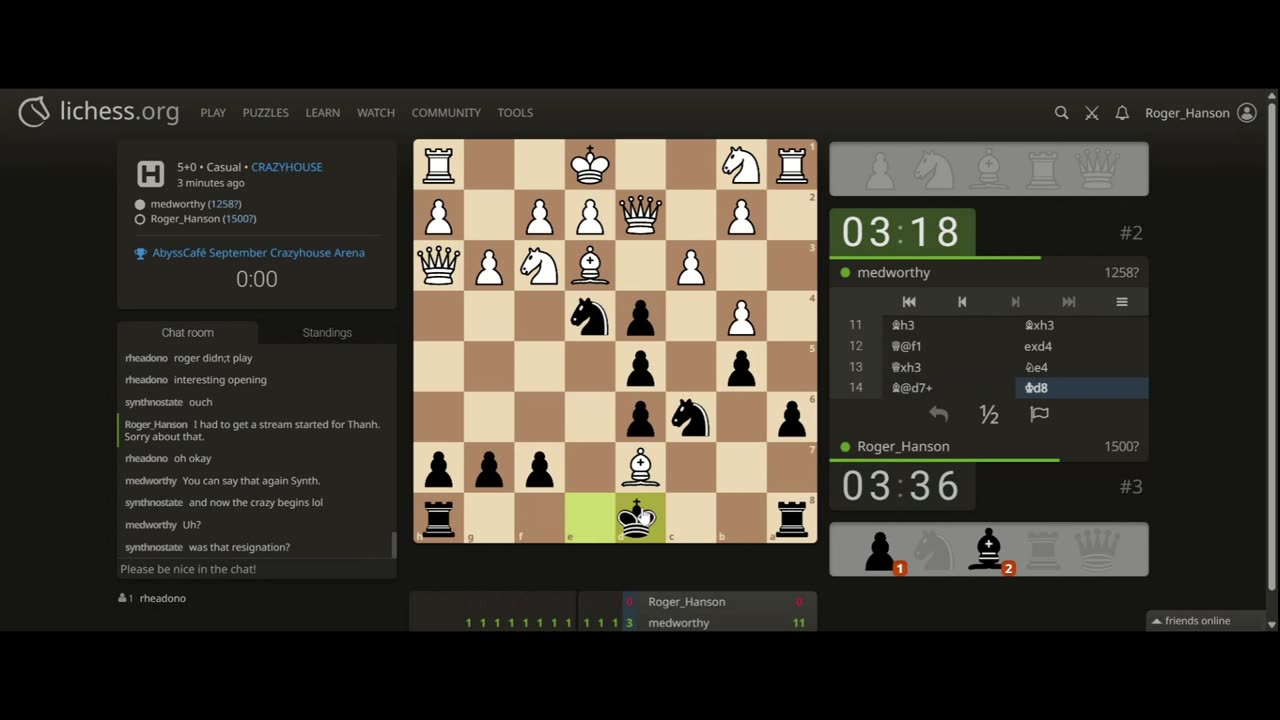Select move ♘e4 in move list
1280x720 pixels.
1082,367
